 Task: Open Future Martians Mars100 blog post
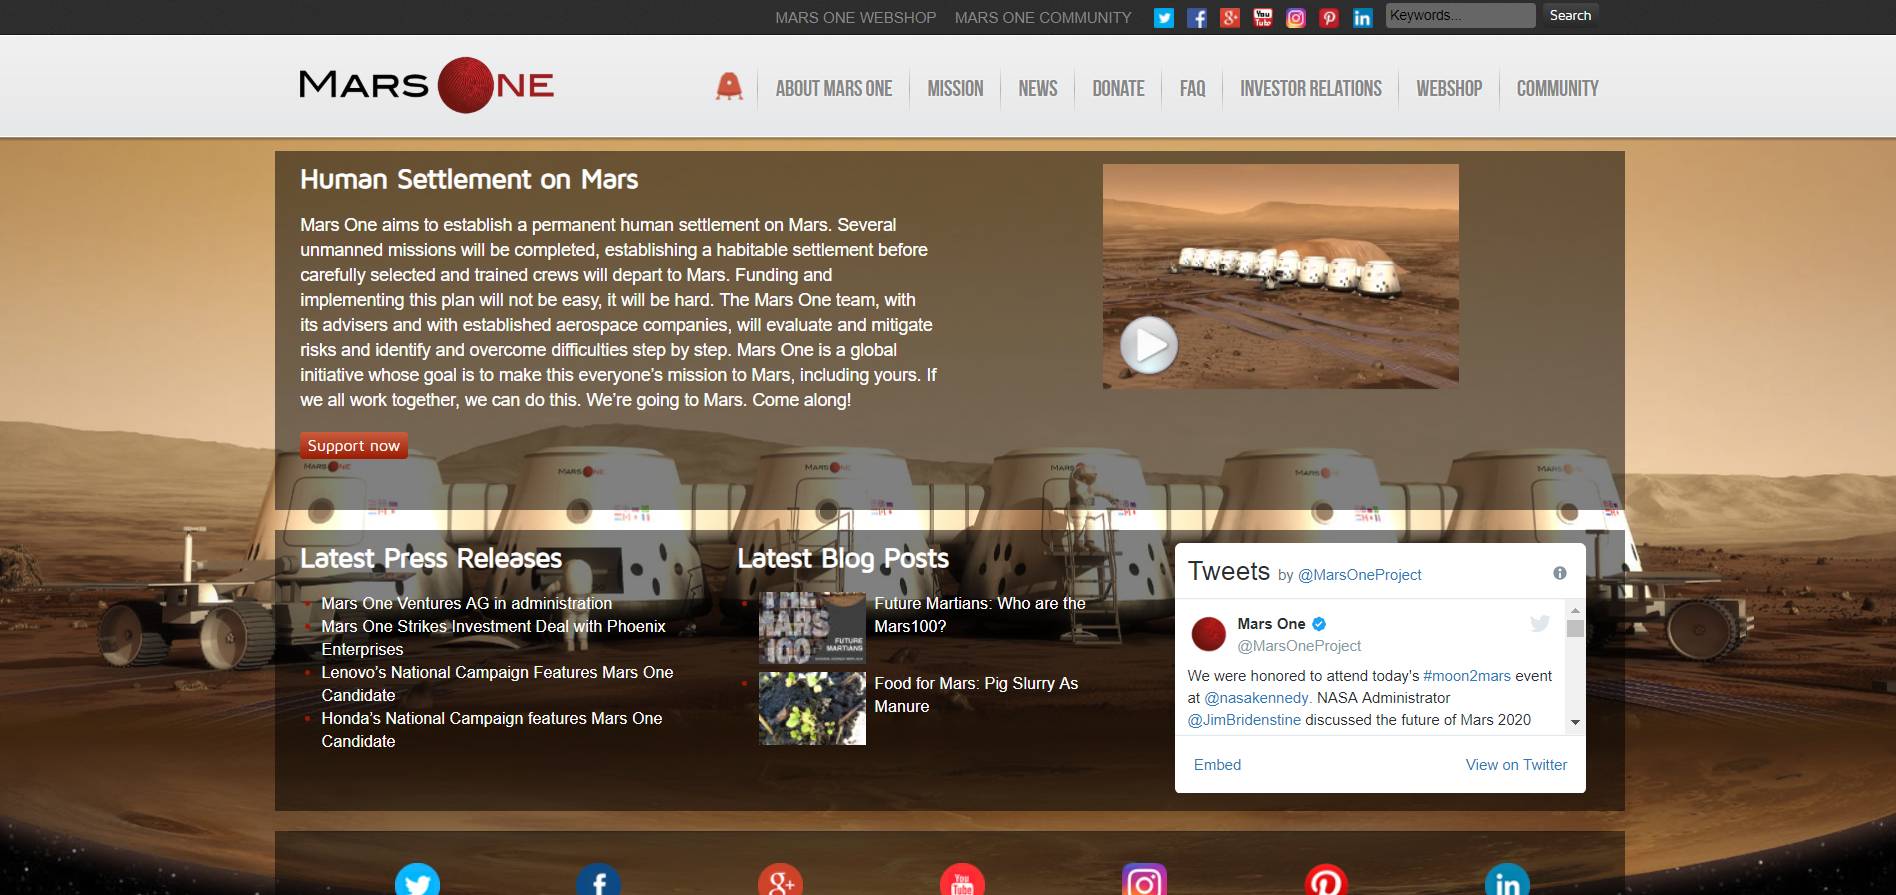click(979, 614)
